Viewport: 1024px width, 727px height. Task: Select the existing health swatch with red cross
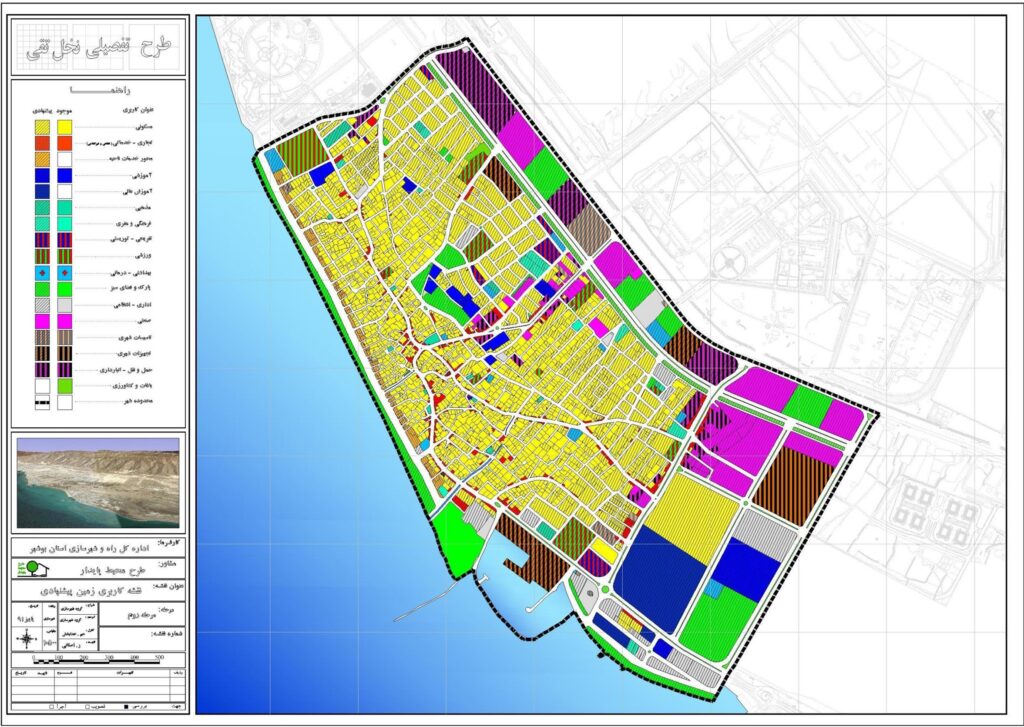[65, 273]
